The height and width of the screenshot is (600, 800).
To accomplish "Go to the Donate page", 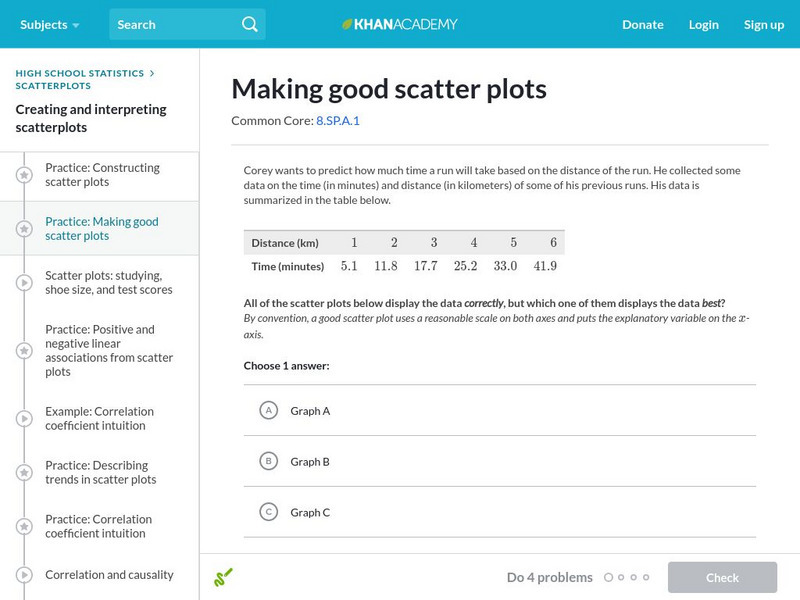I will pyautogui.click(x=642, y=24).
